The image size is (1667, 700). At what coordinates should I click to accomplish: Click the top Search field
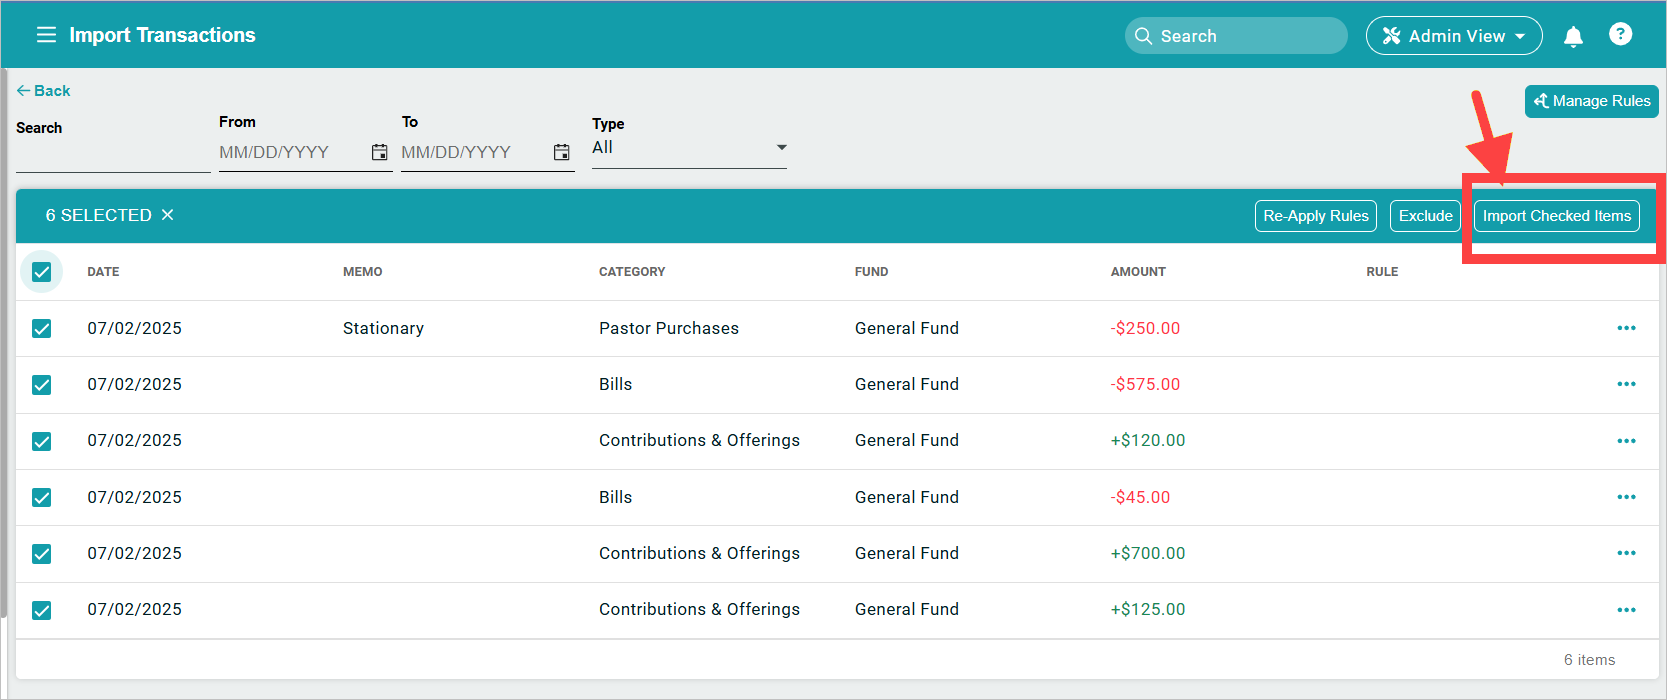pyautogui.click(x=1237, y=36)
